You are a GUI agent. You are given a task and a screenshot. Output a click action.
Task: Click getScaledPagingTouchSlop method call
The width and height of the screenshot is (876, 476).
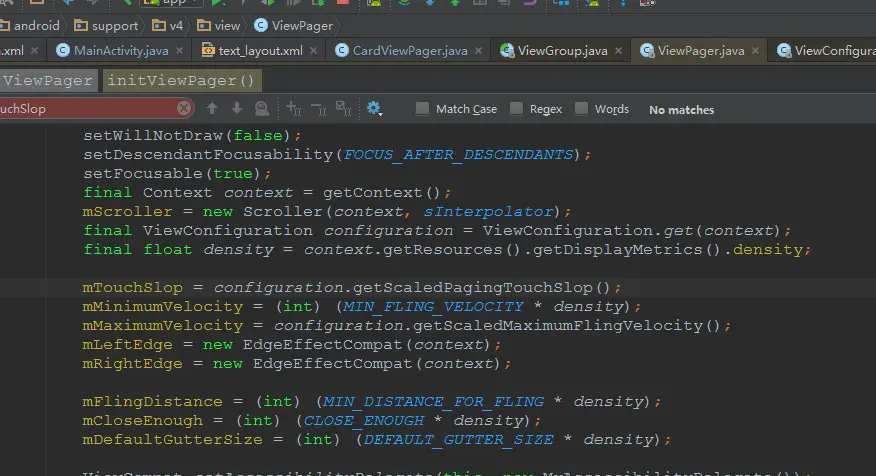(x=473, y=288)
